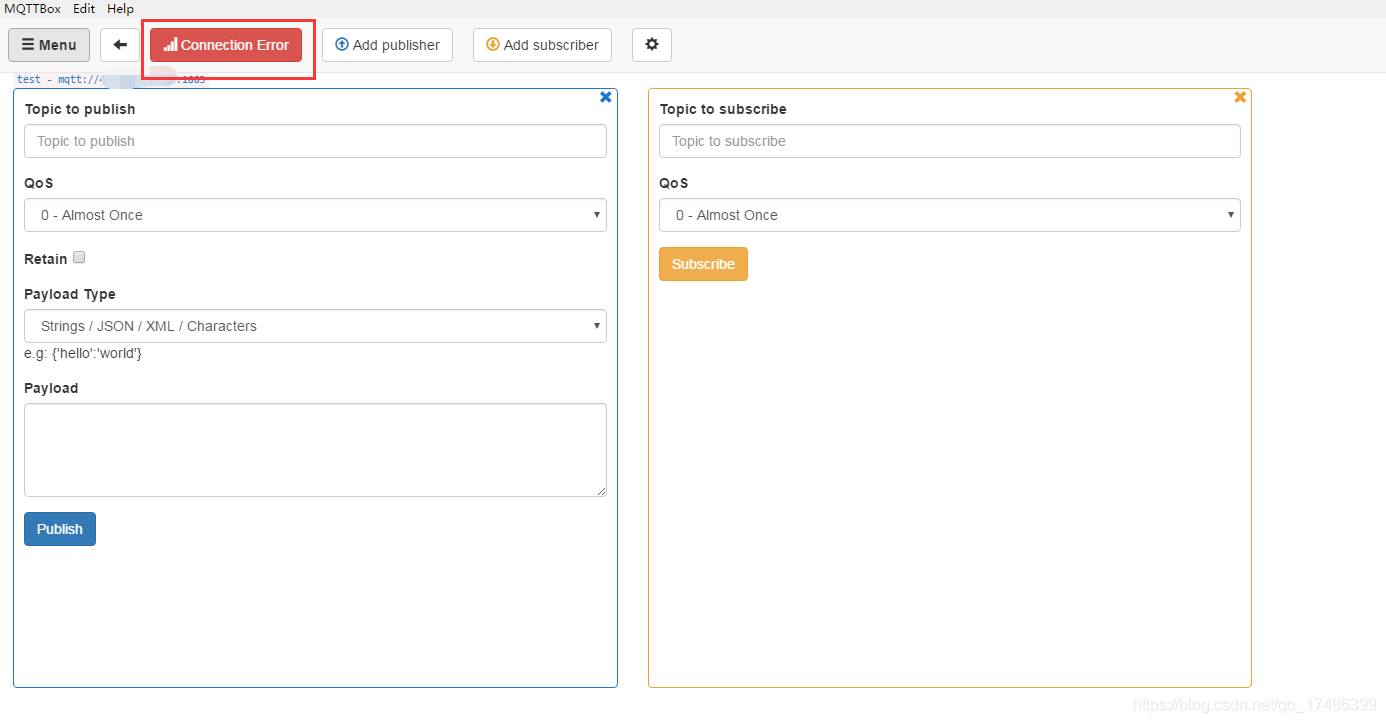Add a new publisher panel
The height and width of the screenshot is (723, 1386).
[x=387, y=45]
